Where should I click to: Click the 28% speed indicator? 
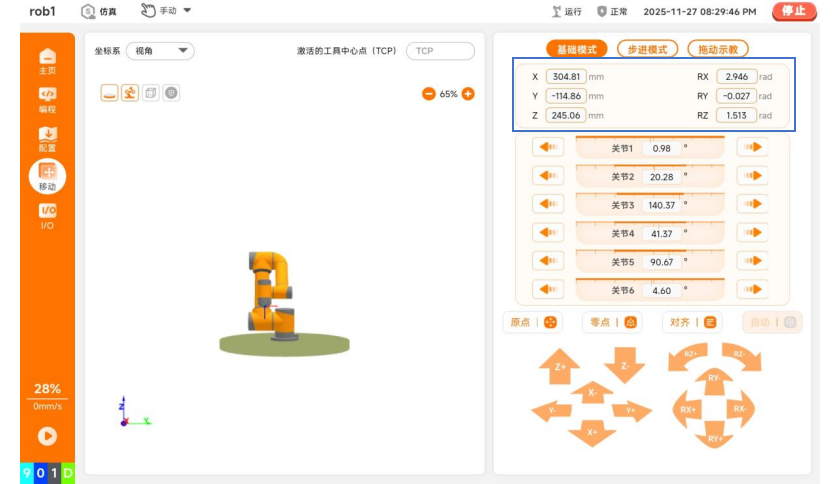[x=47, y=389]
